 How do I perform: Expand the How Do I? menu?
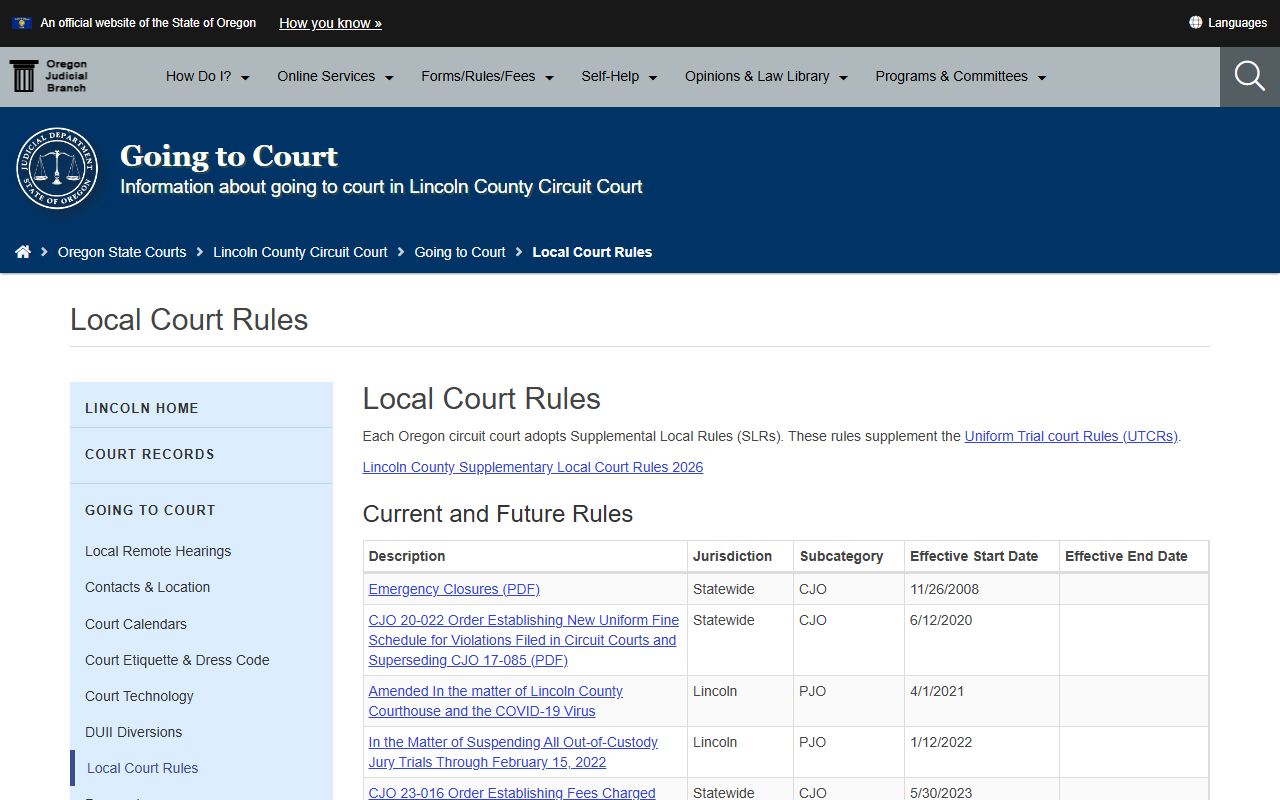tap(208, 77)
